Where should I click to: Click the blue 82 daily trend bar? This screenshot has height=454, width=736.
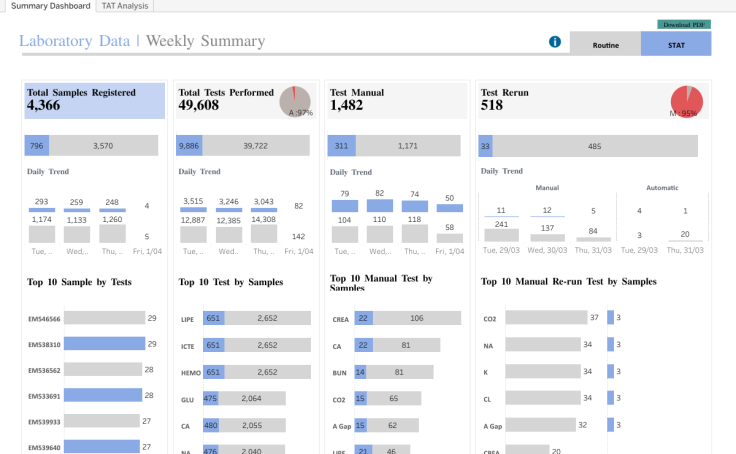click(x=380, y=206)
